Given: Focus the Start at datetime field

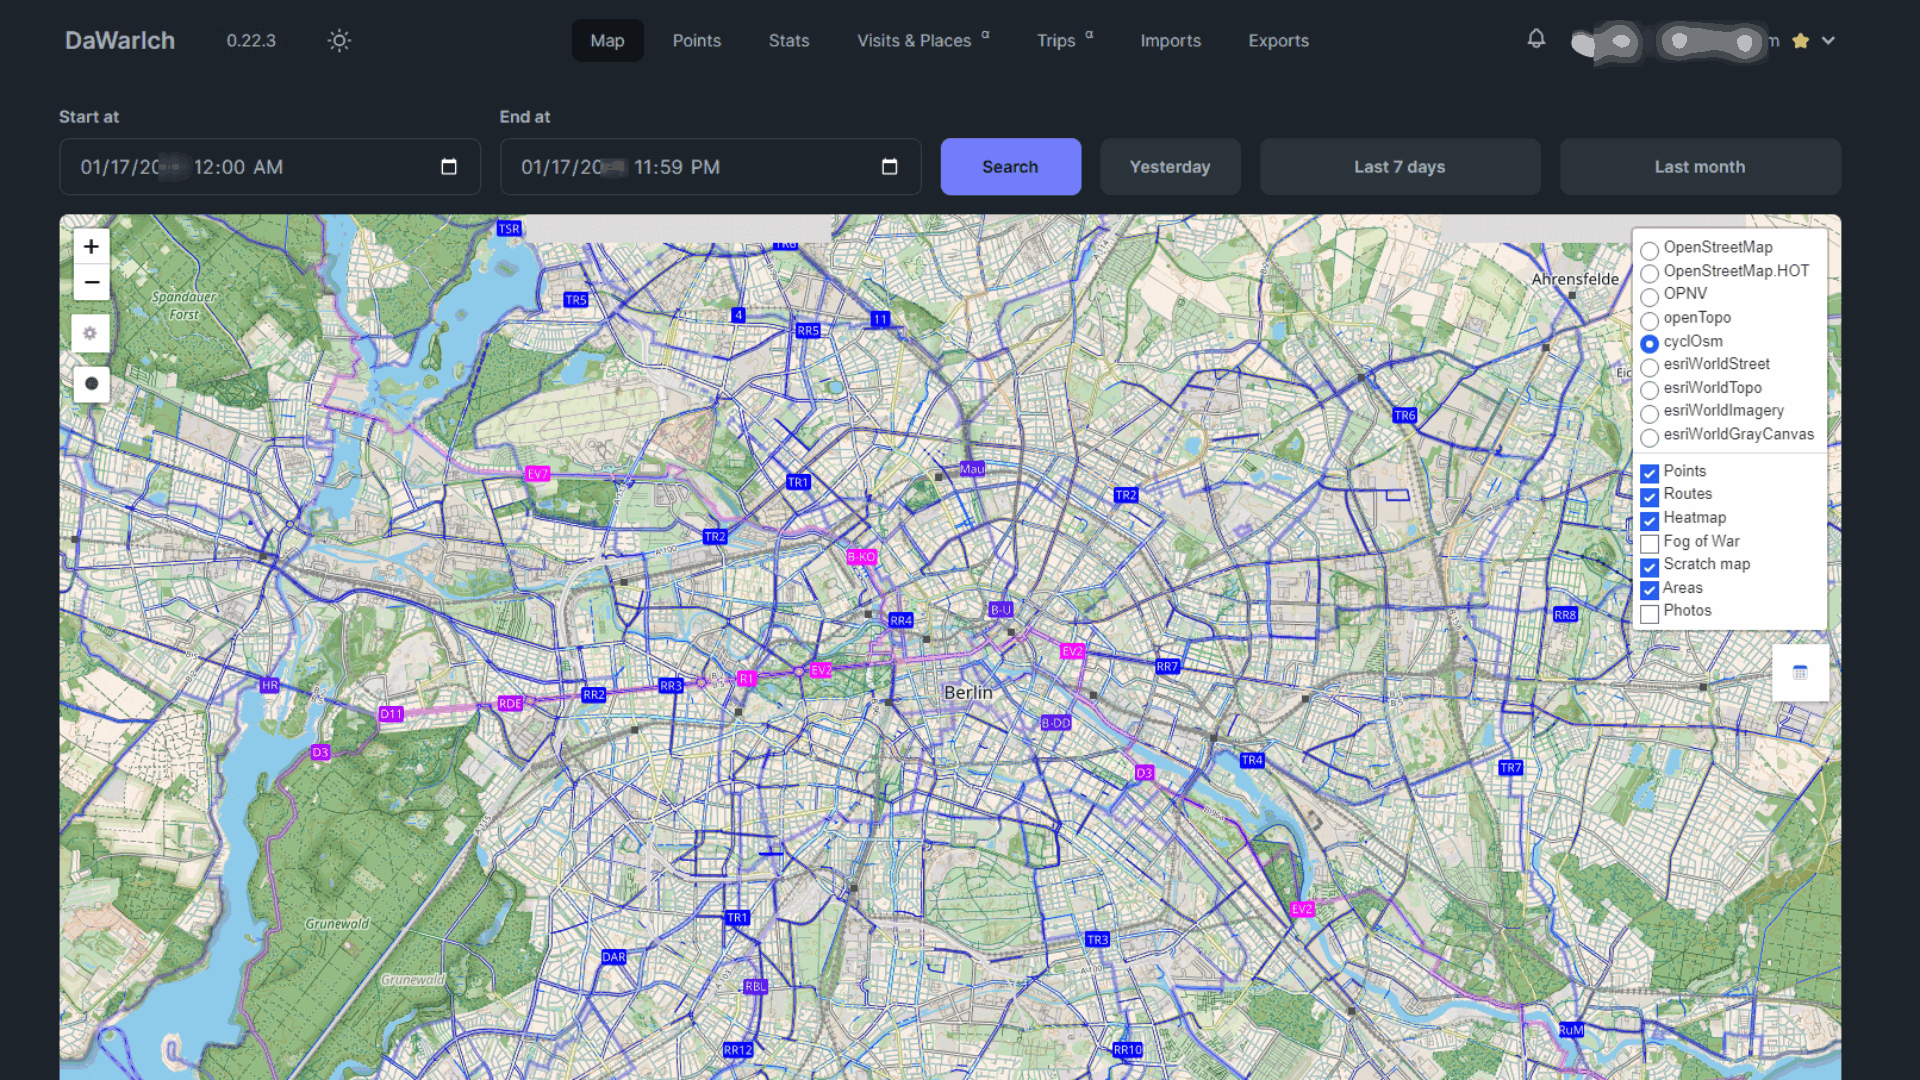Looking at the screenshot, I should pyautogui.click(x=269, y=167).
